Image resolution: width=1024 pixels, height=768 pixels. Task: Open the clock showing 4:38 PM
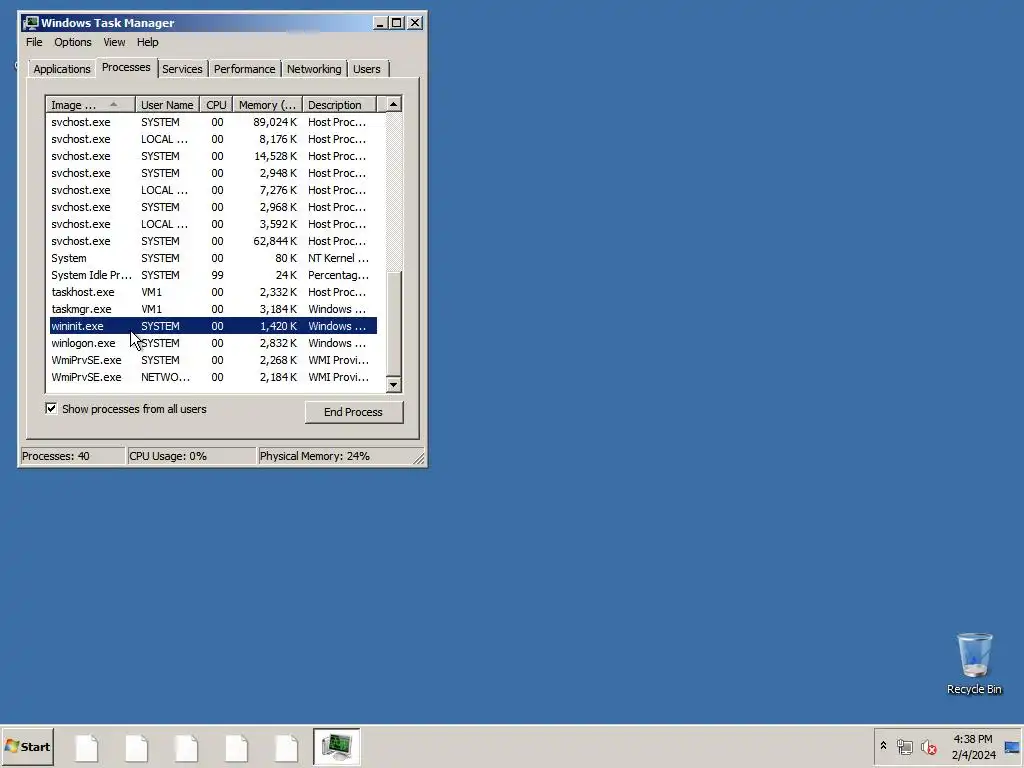[x=972, y=746]
